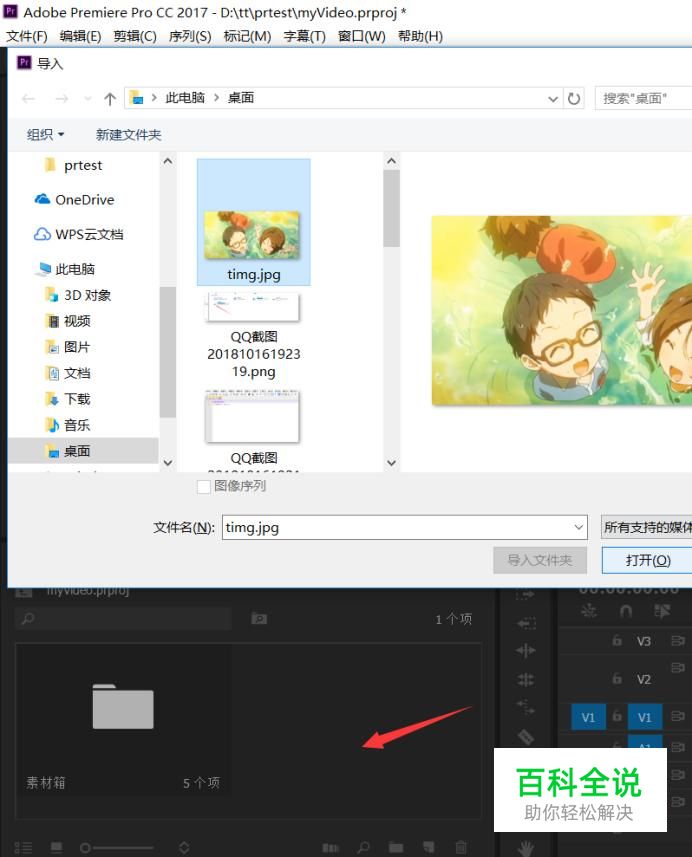Toggle V3 track targeting

644,641
